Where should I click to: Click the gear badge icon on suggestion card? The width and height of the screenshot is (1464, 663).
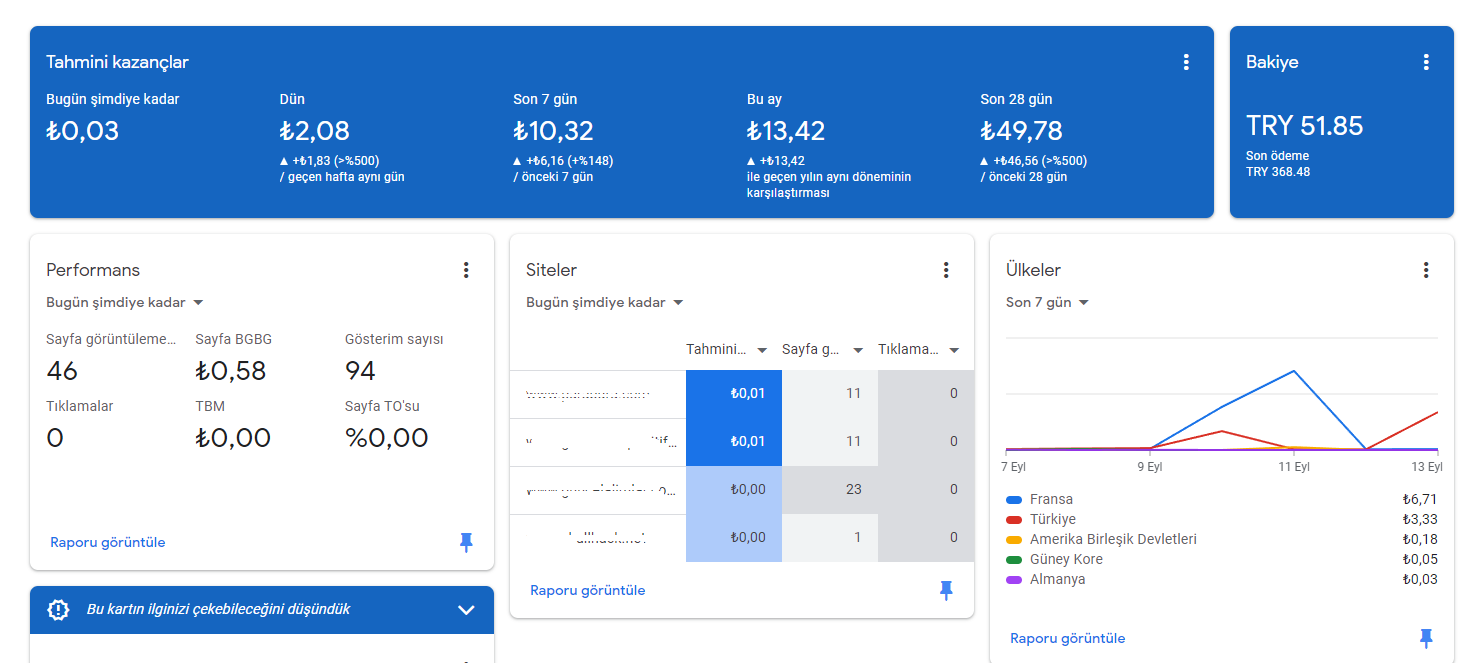pyautogui.click(x=59, y=610)
